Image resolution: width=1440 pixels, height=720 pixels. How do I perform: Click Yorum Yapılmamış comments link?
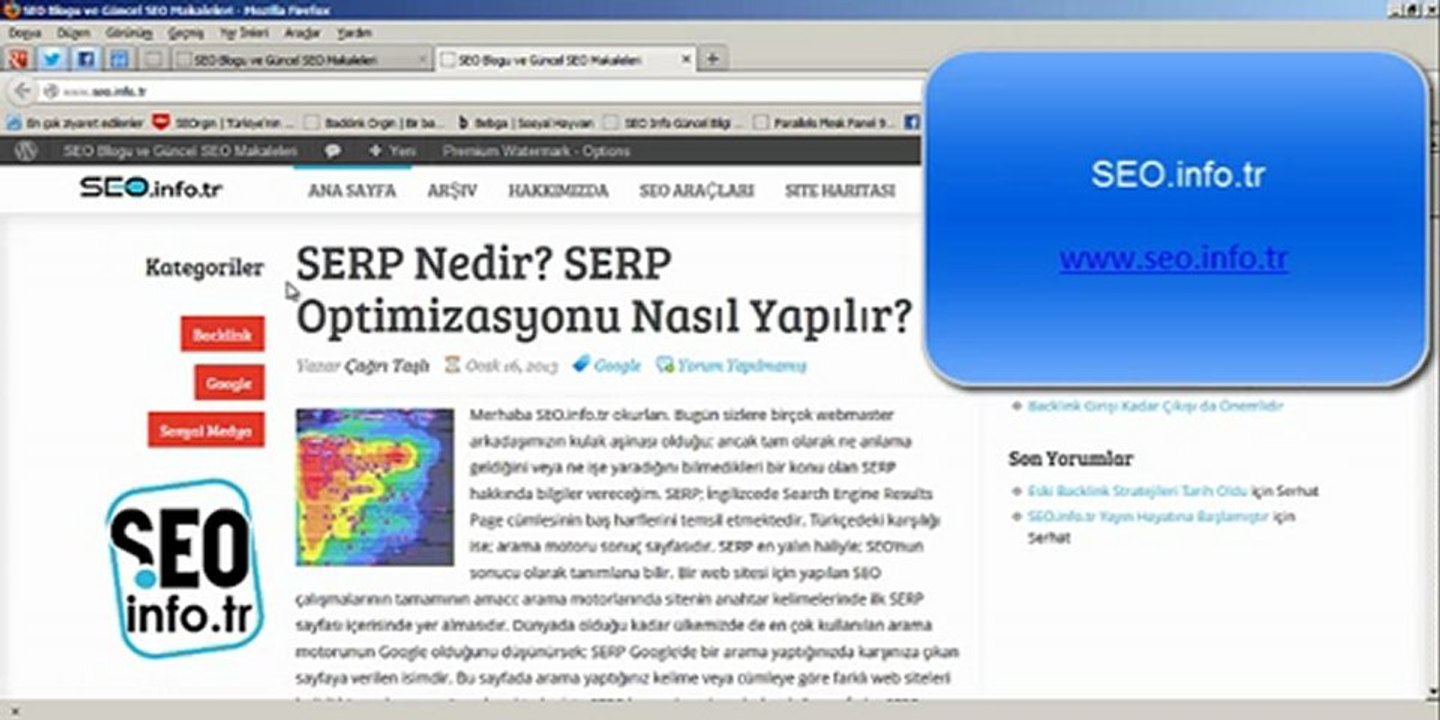[x=742, y=365]
